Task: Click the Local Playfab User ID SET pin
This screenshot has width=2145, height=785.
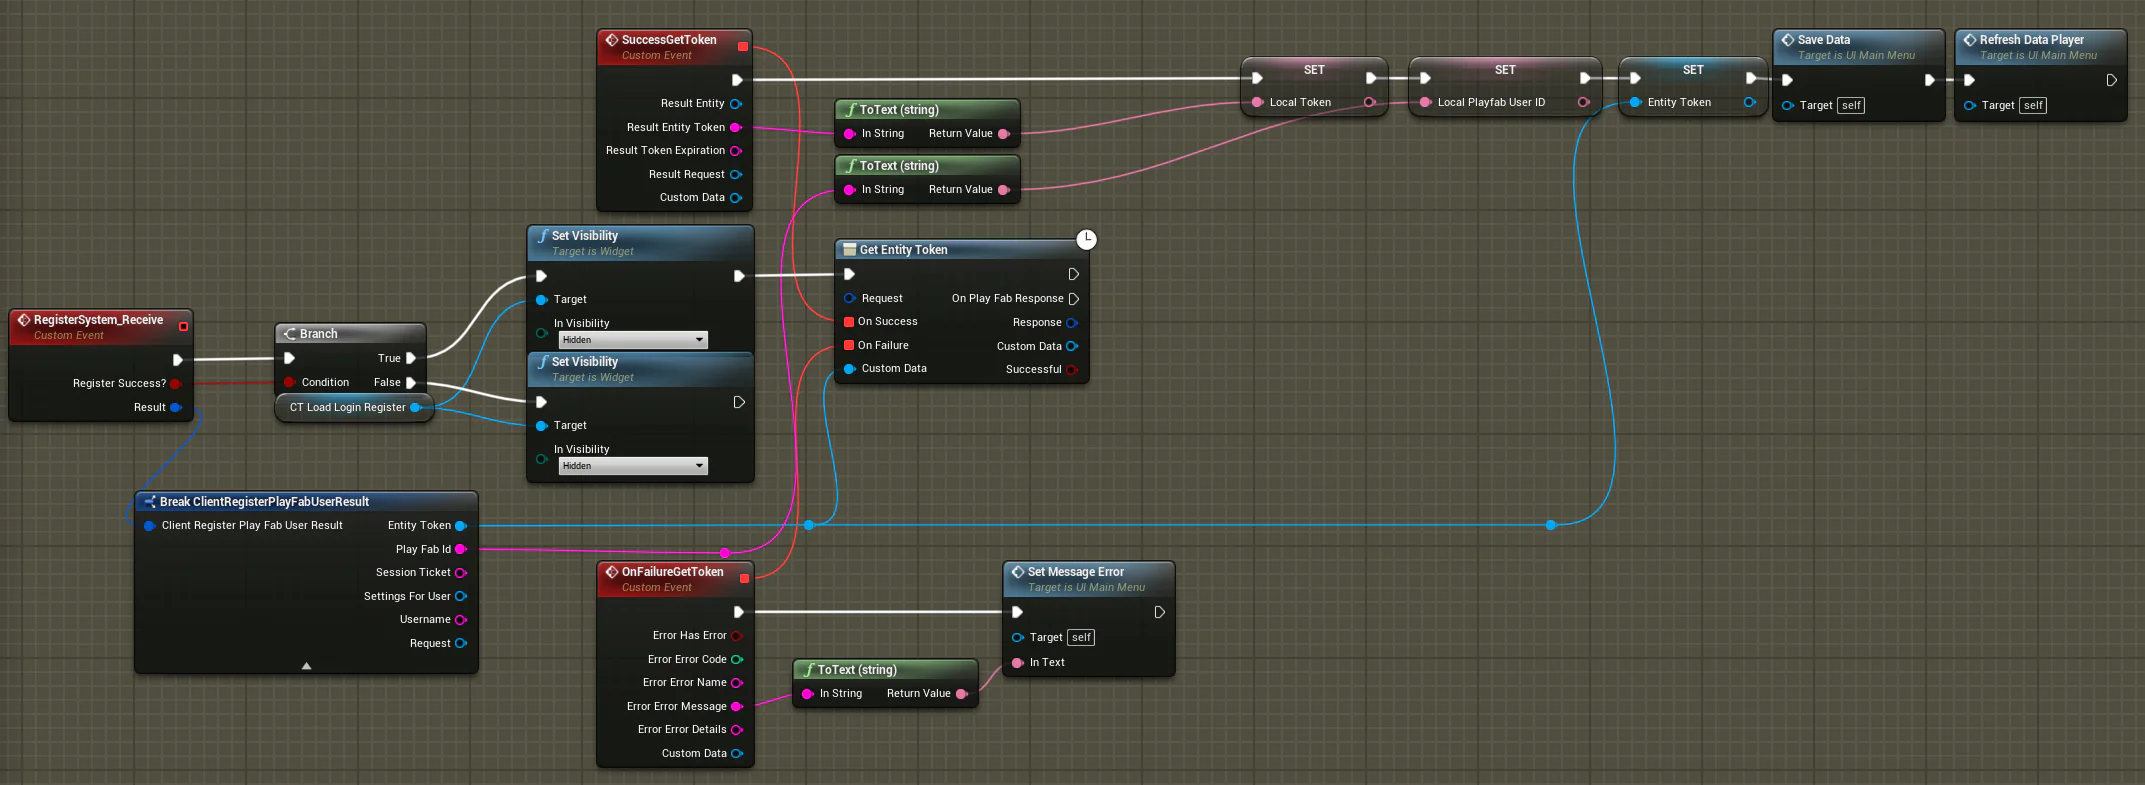Action: pyautogui.click(x=1425, y=102)
